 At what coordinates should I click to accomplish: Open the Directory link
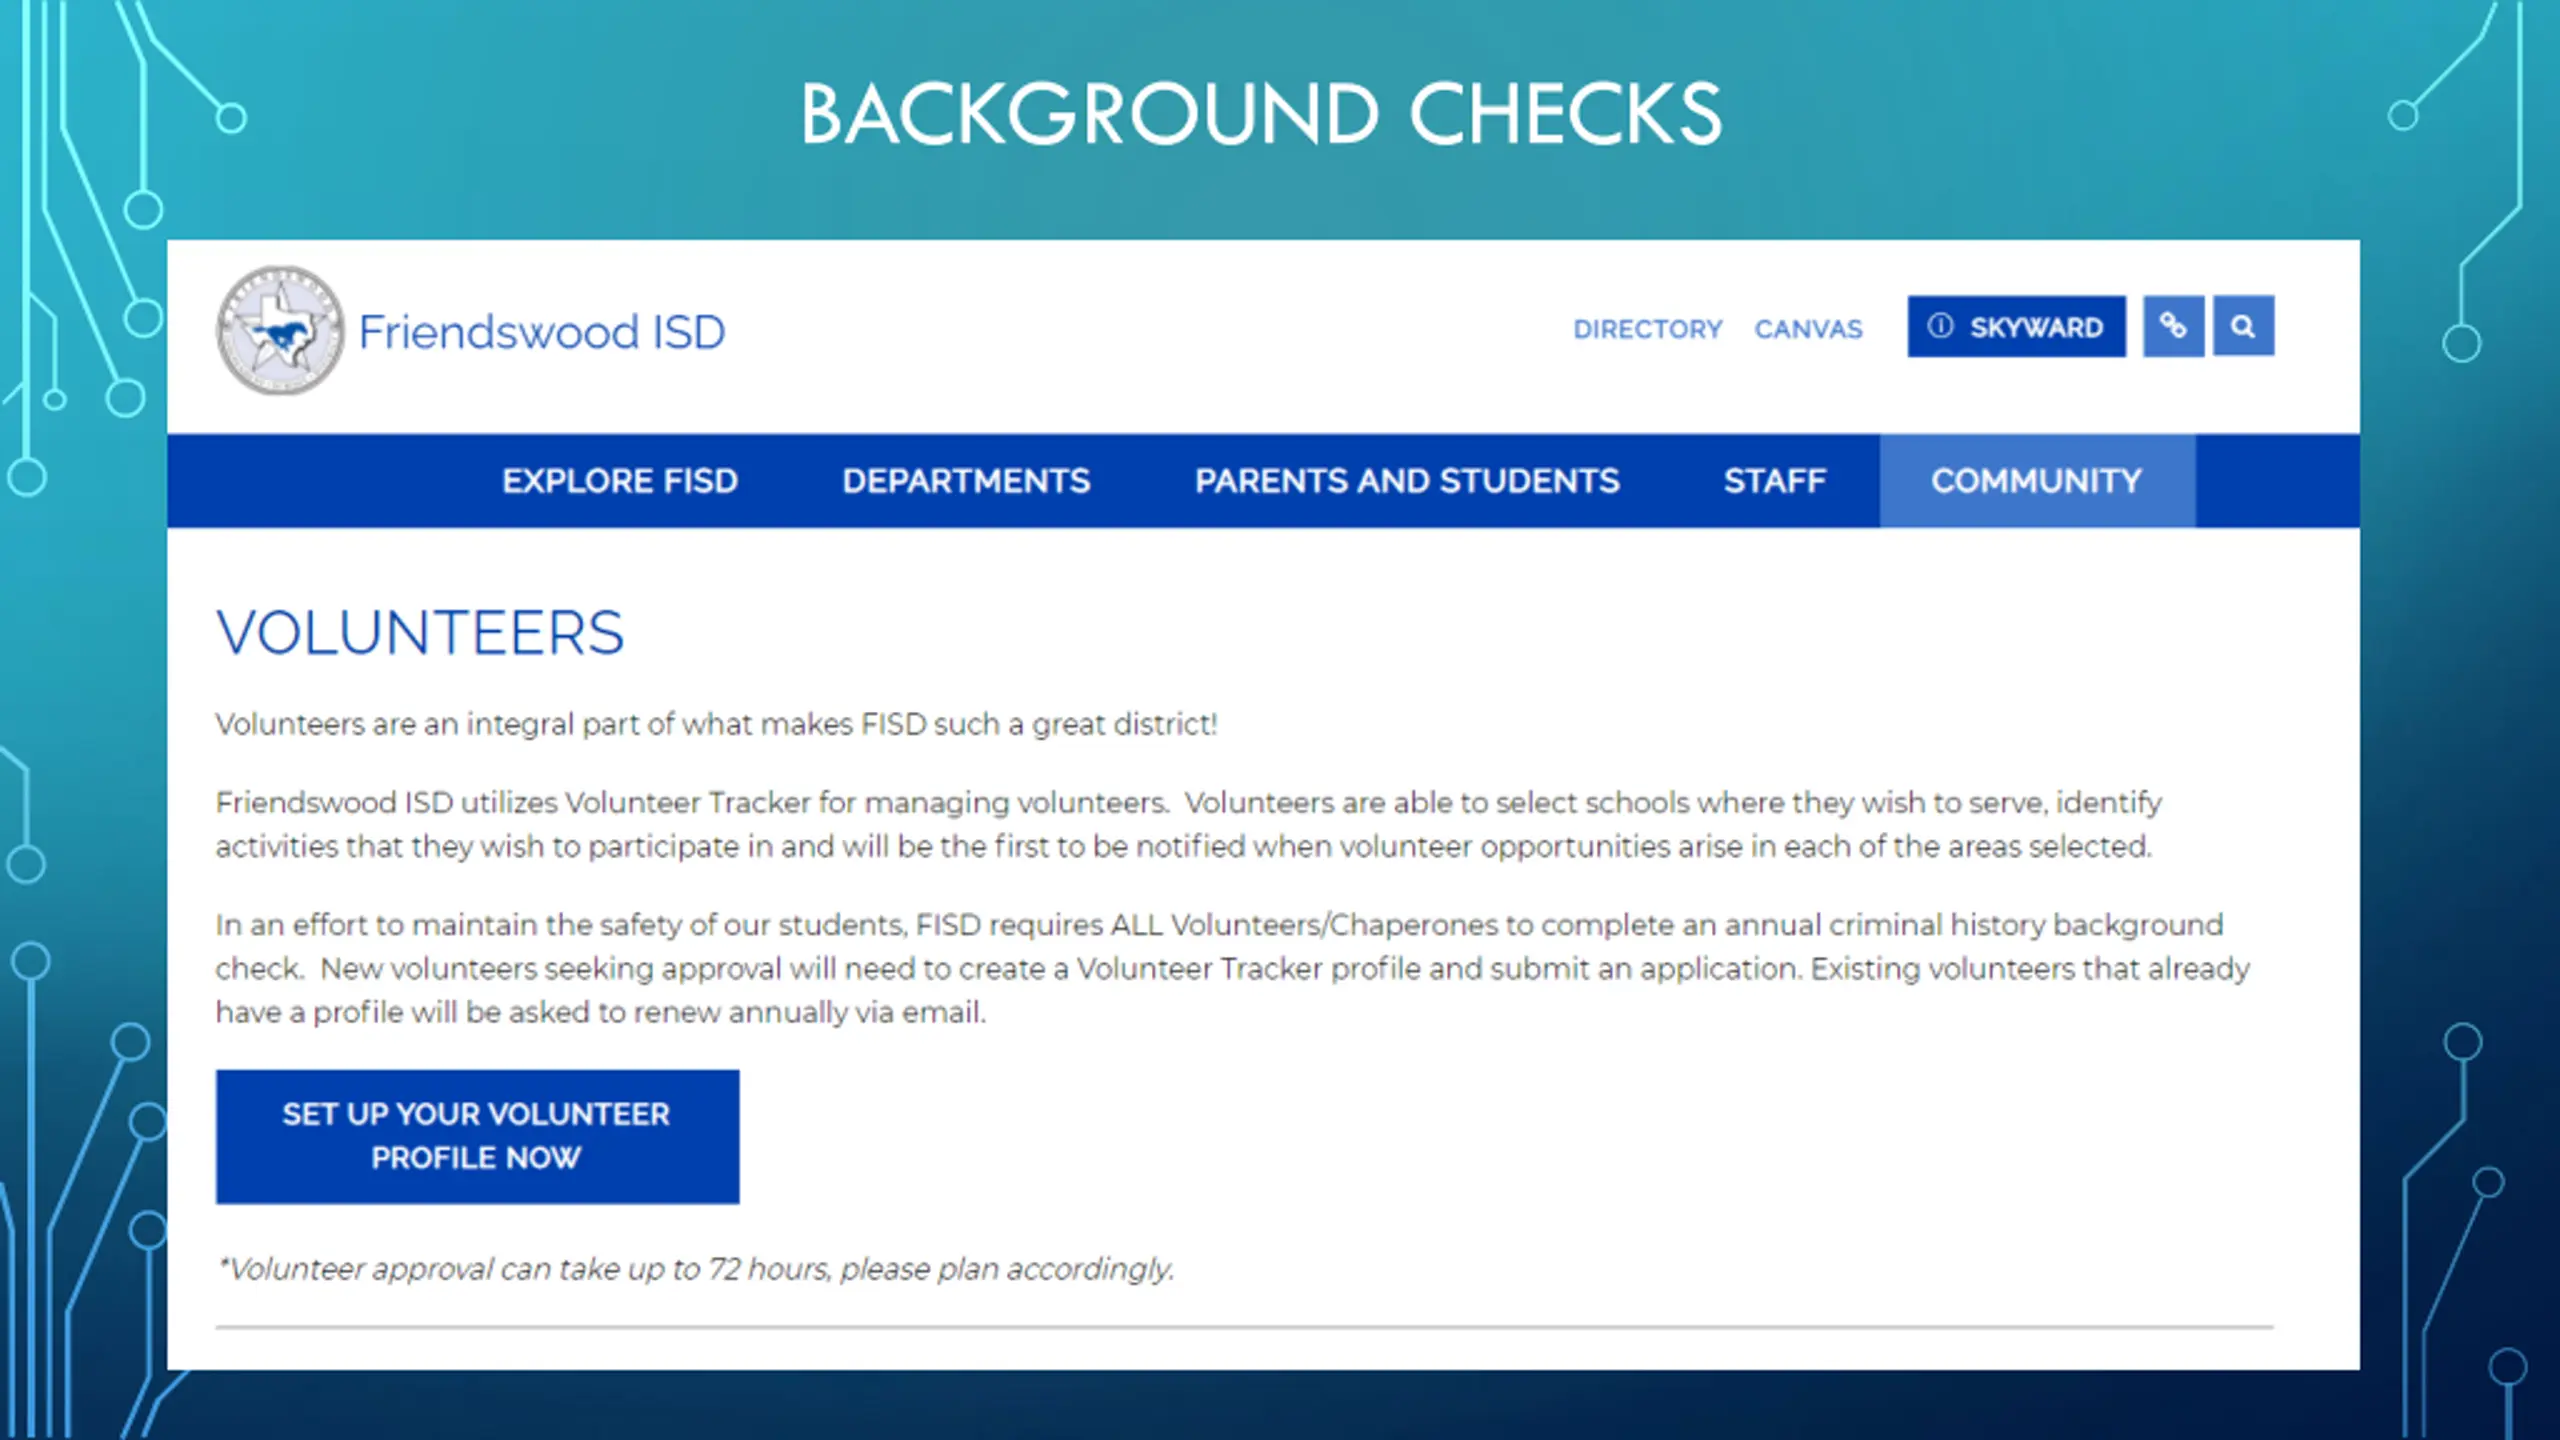[1647, 329]
